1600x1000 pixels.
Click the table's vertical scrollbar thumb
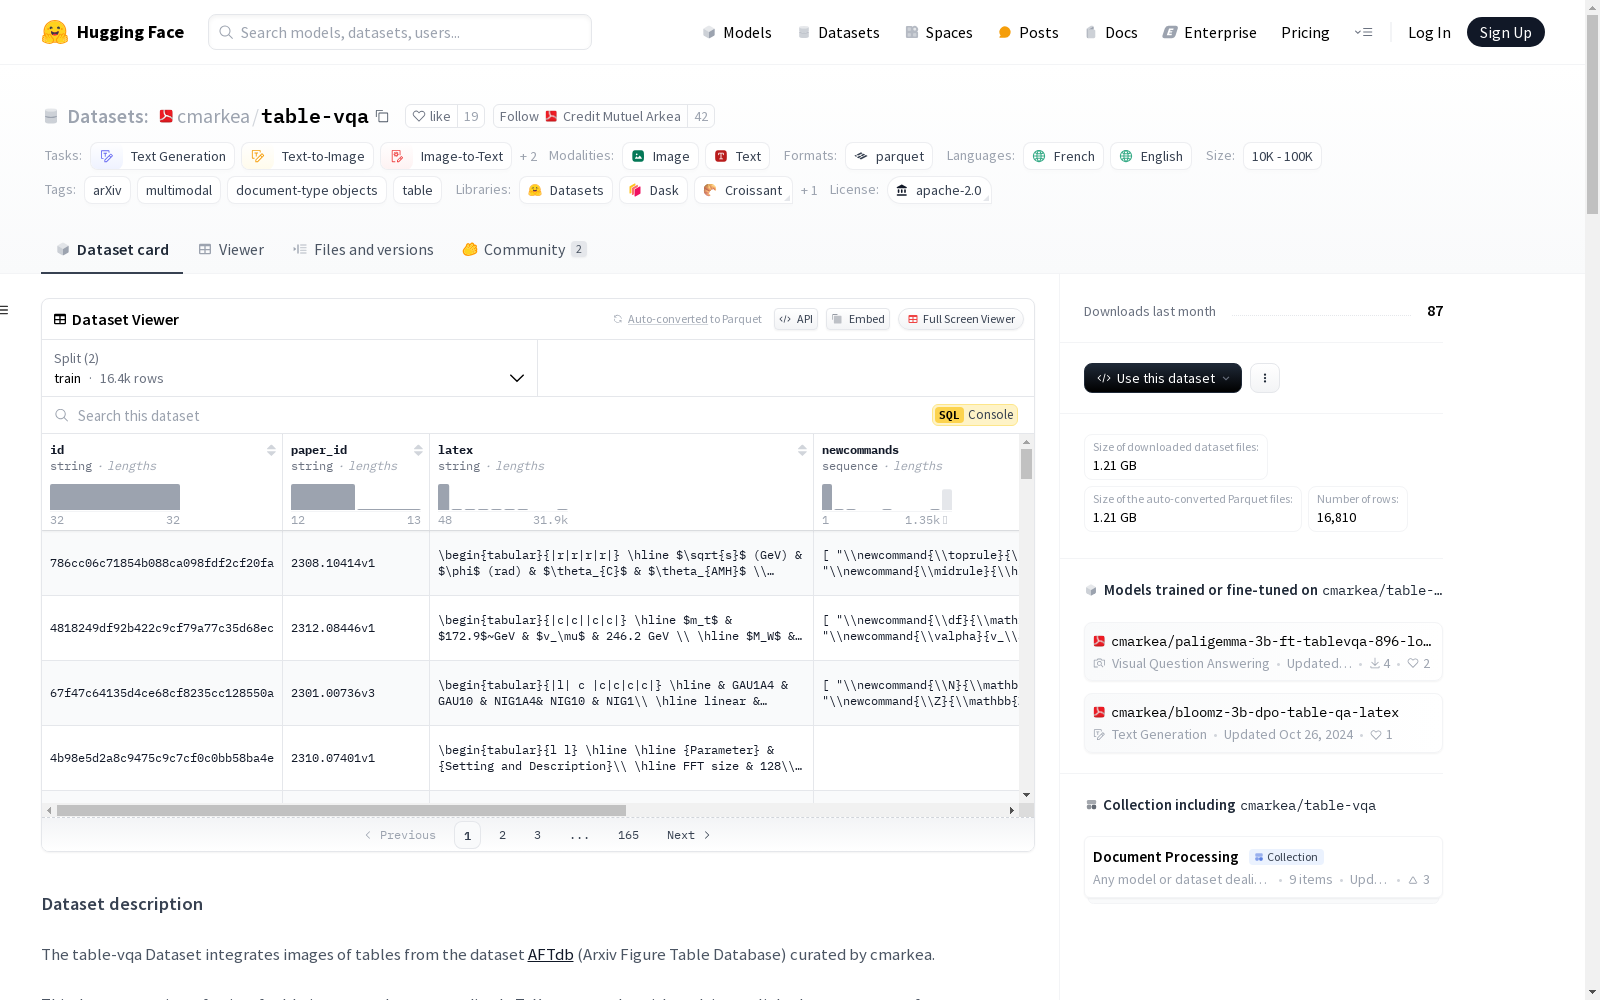pyautogui.click(x=1026, y=464)
